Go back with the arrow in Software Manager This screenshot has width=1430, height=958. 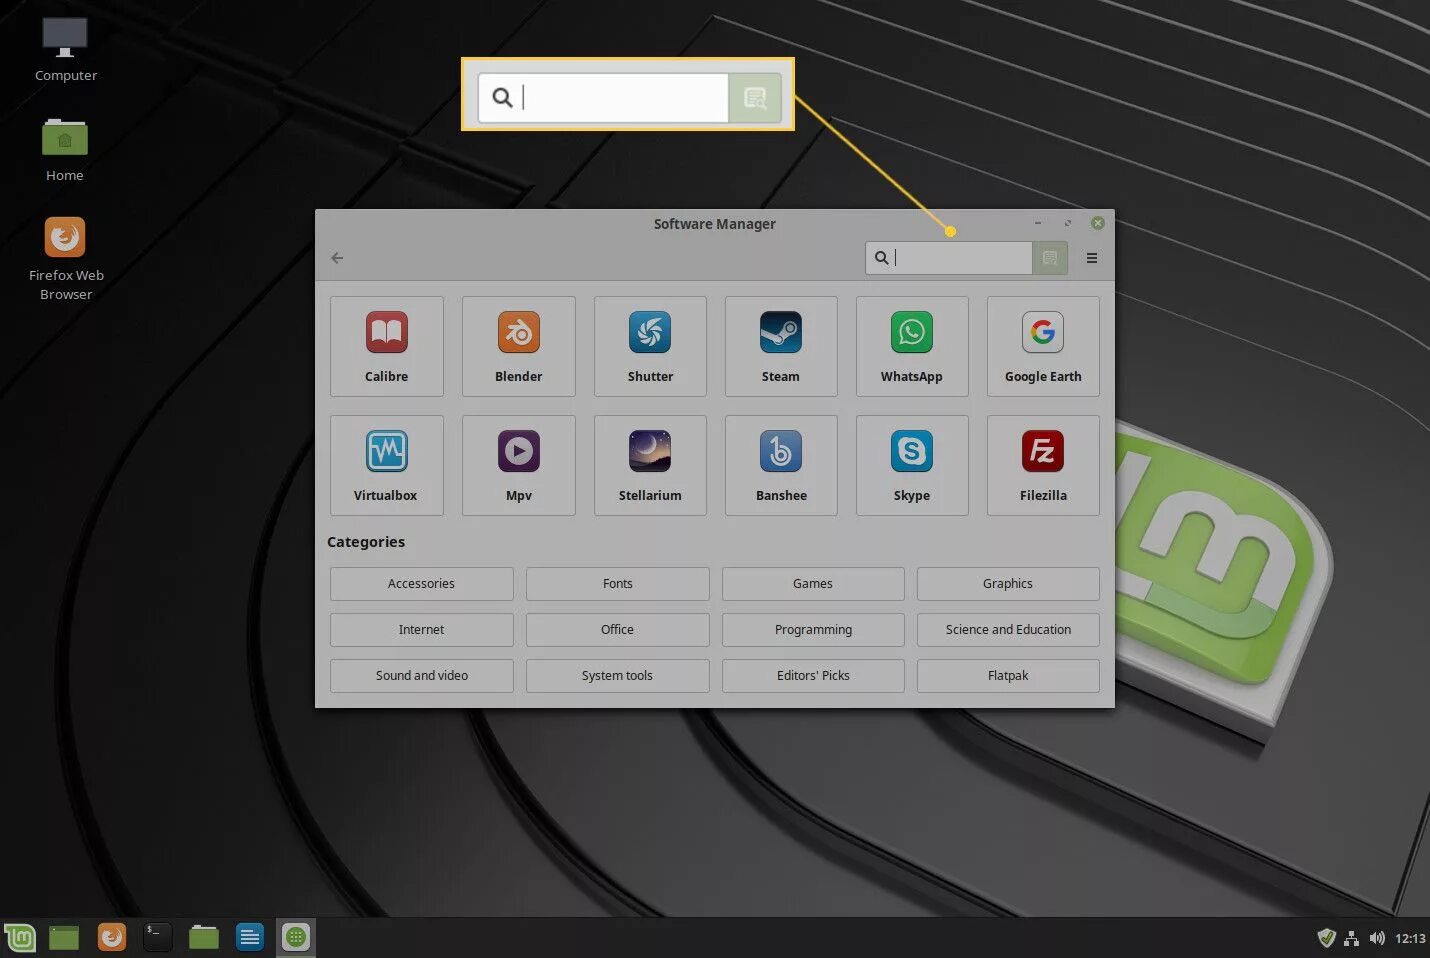click(337, 258)
